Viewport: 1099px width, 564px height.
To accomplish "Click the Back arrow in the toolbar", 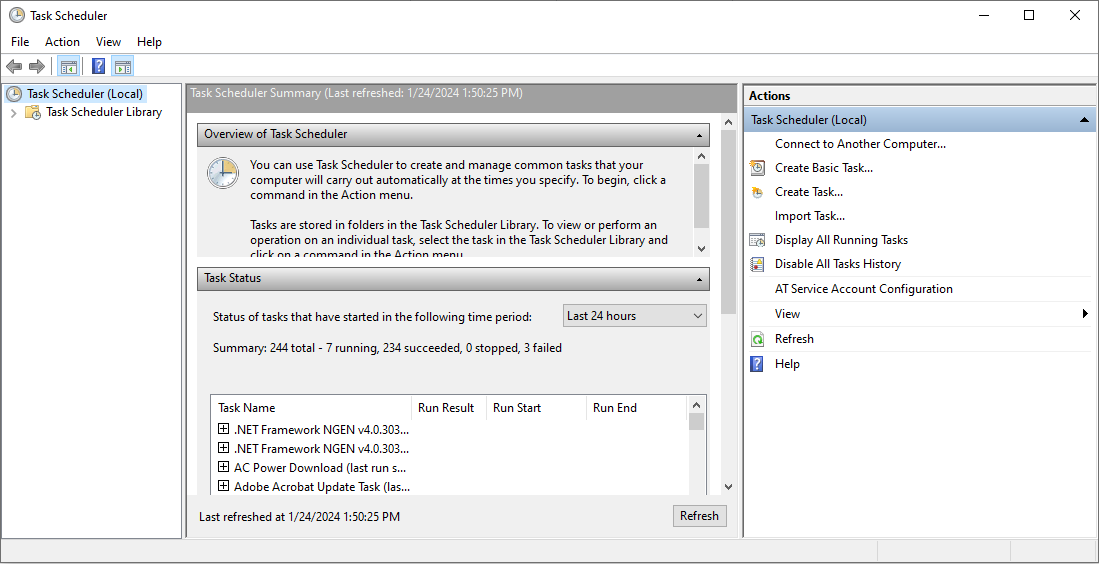I will (x=14, y=67).
